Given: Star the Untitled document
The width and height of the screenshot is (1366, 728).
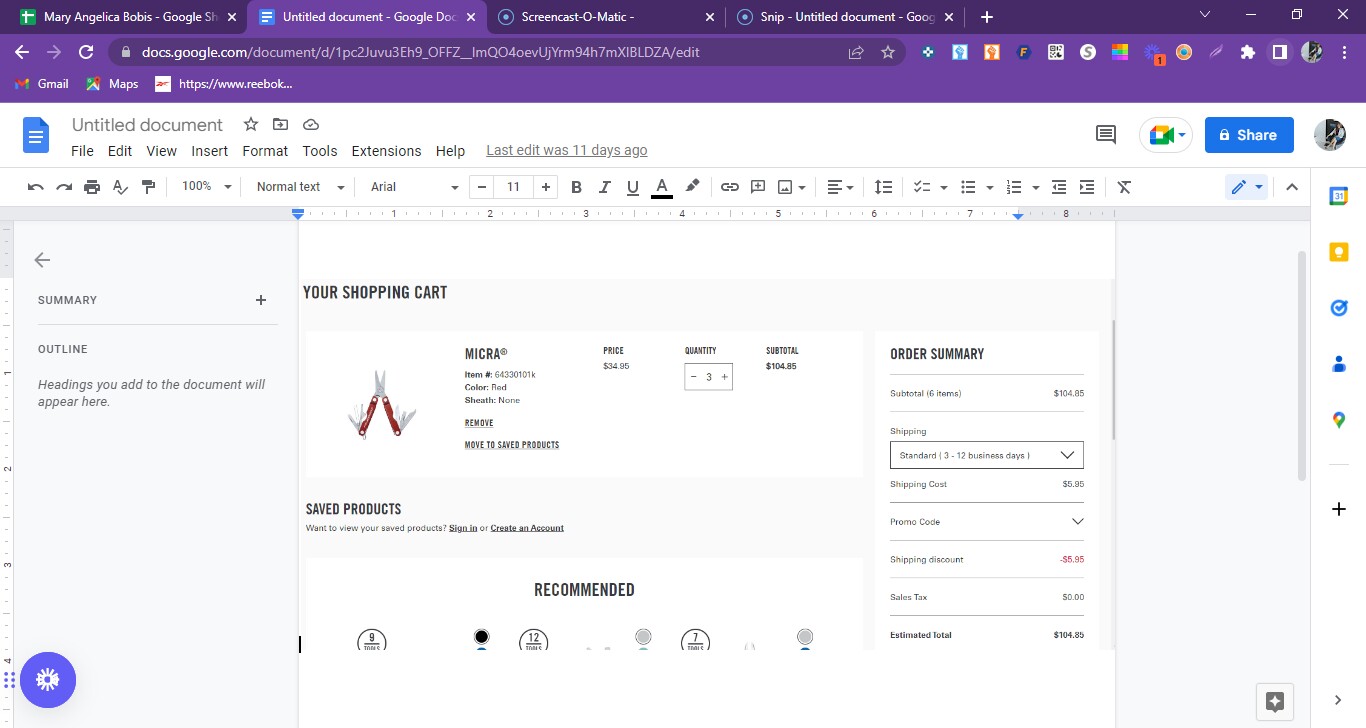Looking at the screenshot, I should point(250,124).
